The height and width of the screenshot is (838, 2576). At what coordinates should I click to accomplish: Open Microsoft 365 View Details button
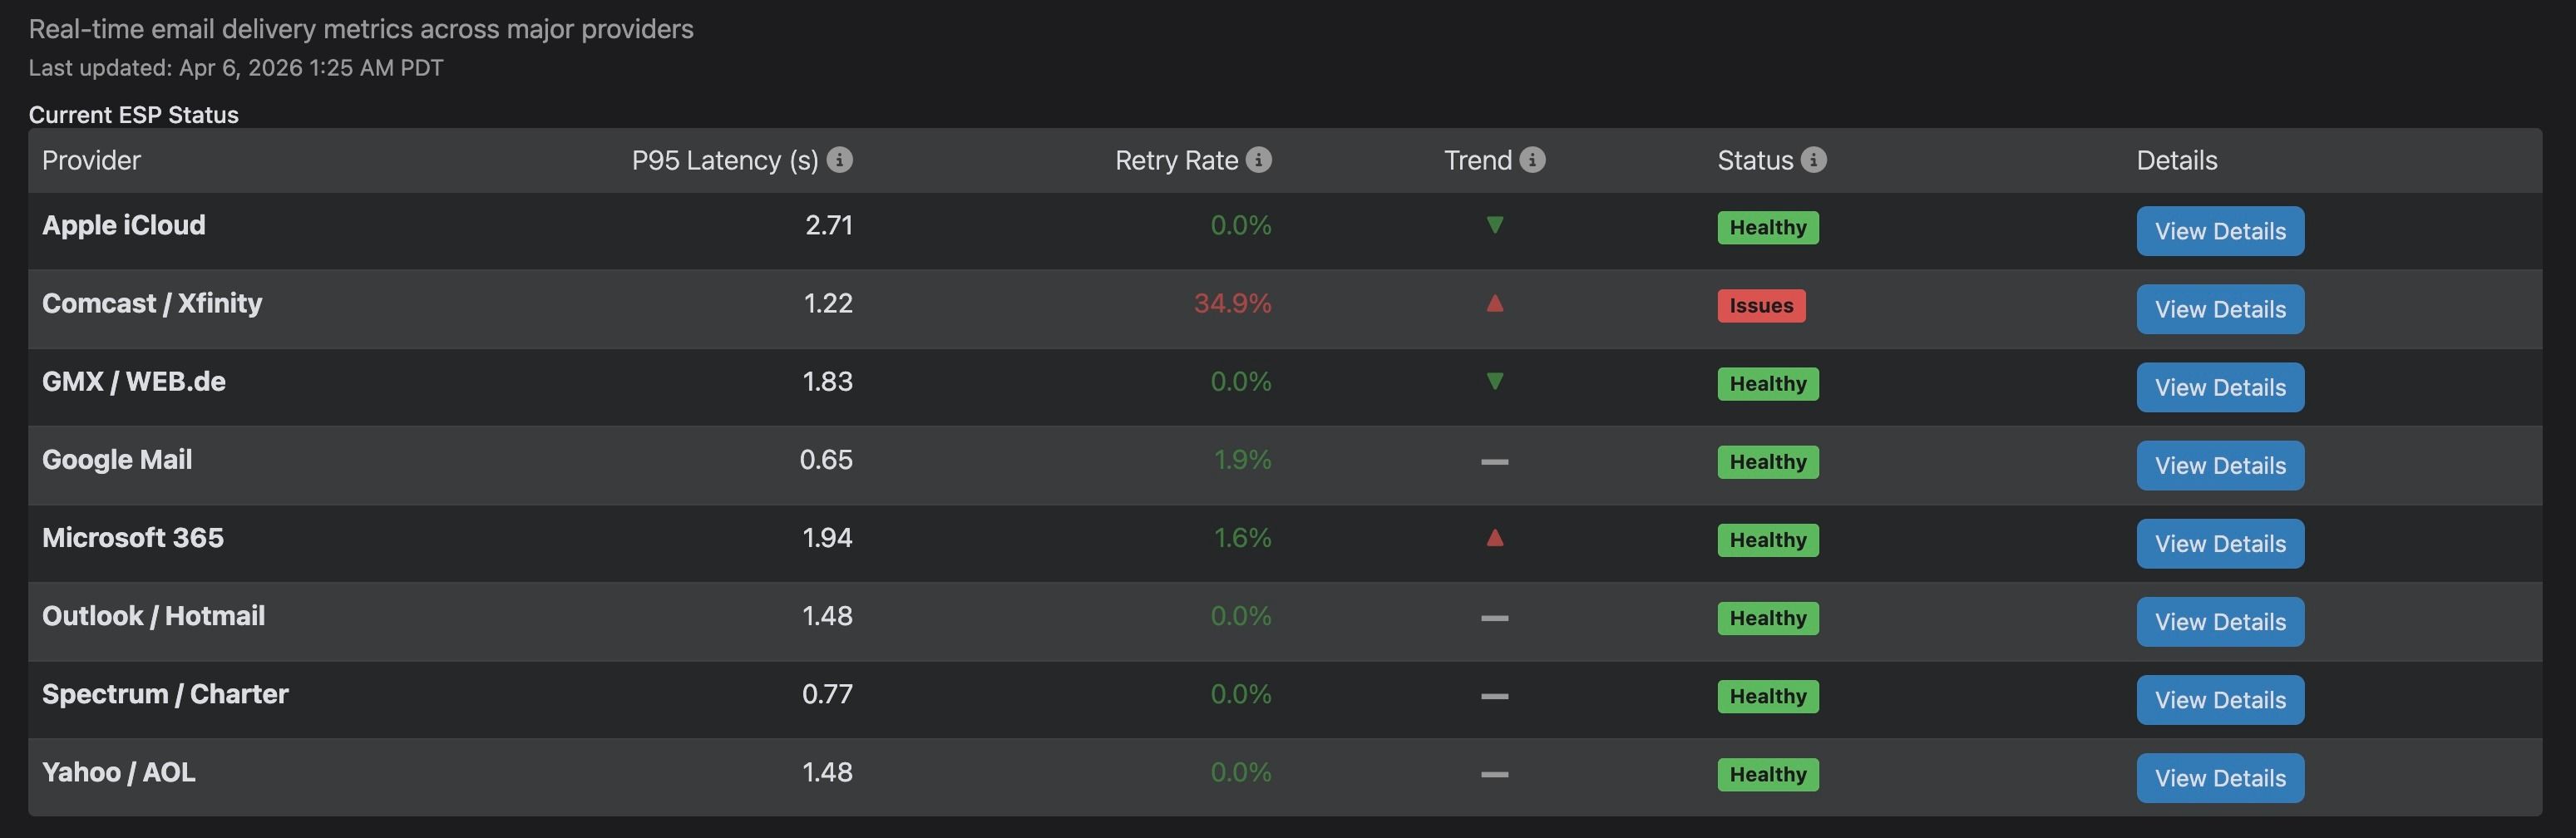(2219, 543)
